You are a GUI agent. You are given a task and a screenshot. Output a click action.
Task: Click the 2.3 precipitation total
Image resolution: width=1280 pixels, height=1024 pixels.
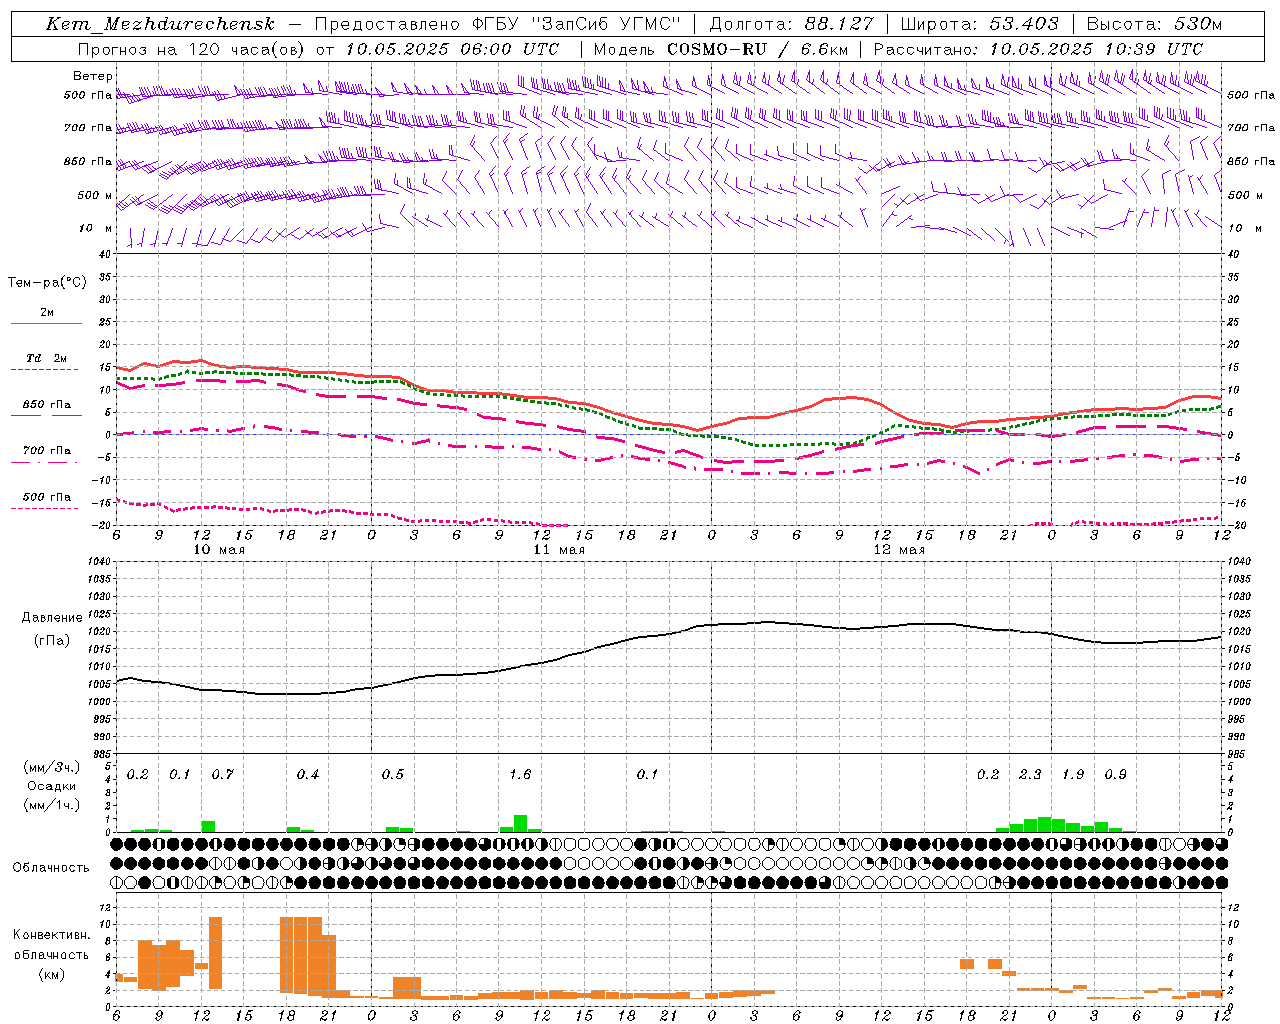pos(1030,775)
